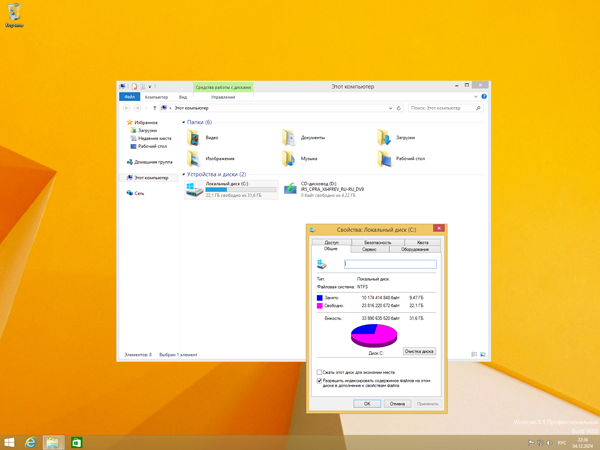Close the disk properties dialog
The height and width of the screenshot is (450, 600).
click(439, 228)
